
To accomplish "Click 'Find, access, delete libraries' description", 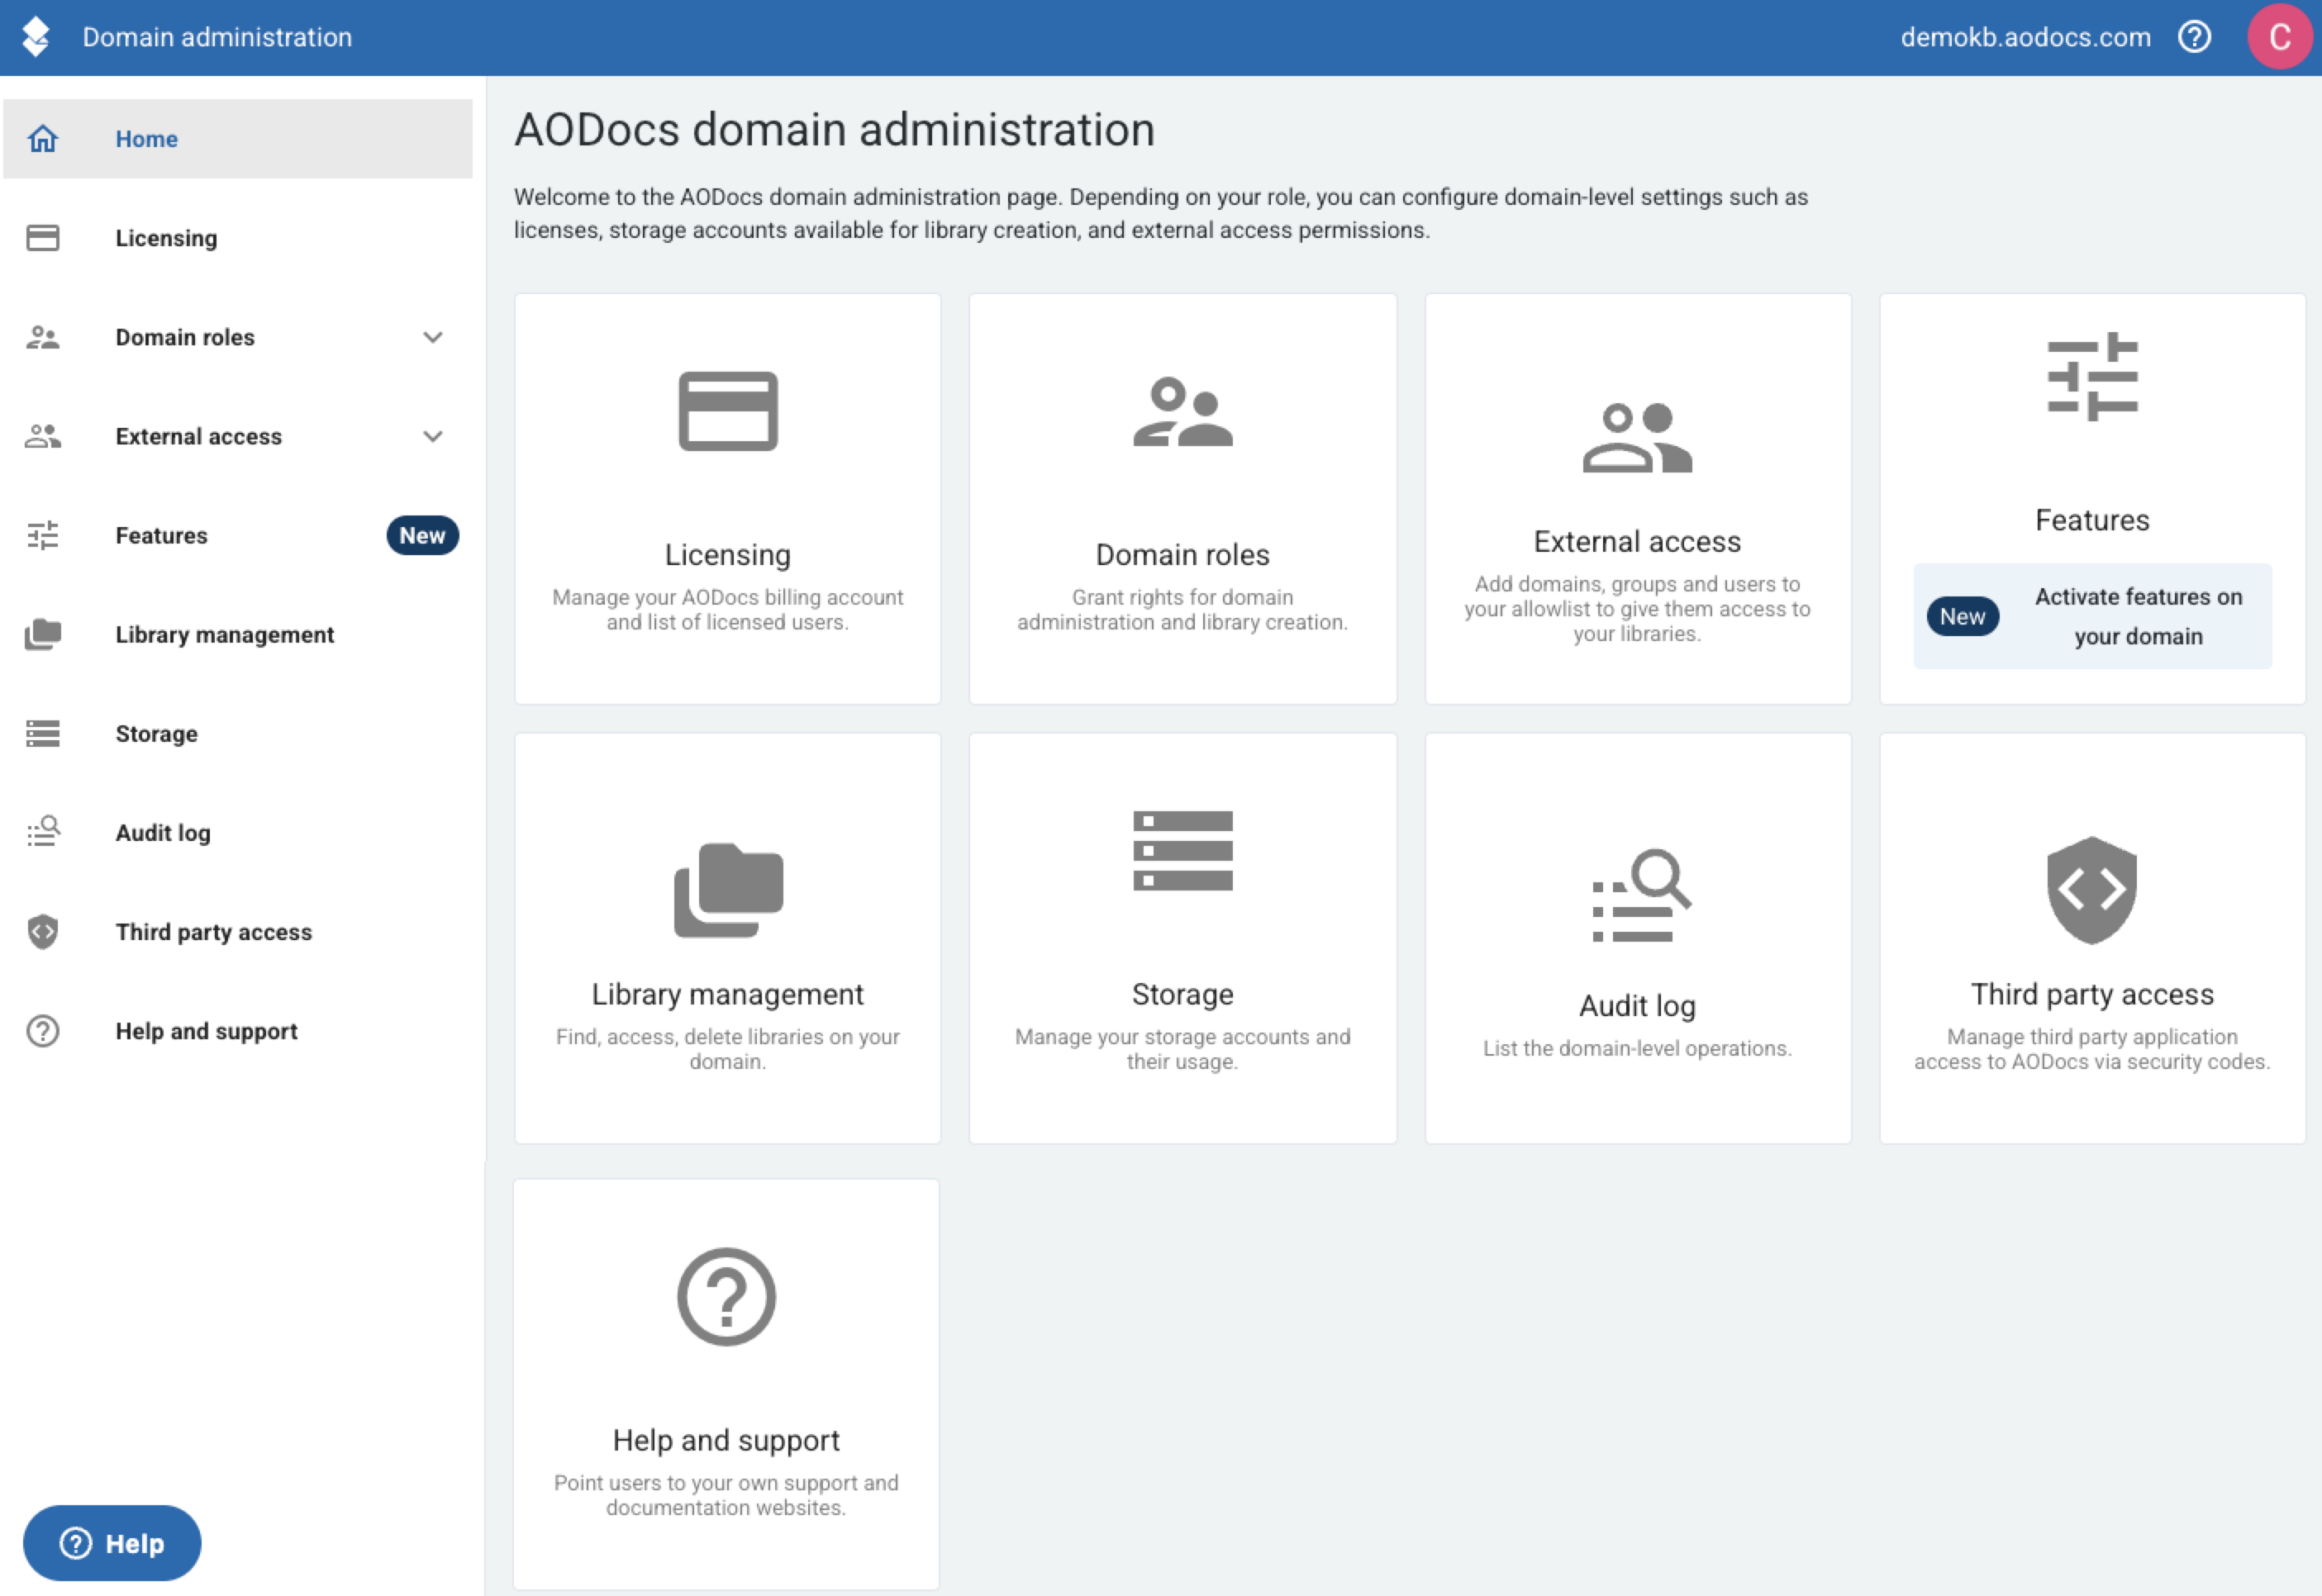I will pos(728,1049).
